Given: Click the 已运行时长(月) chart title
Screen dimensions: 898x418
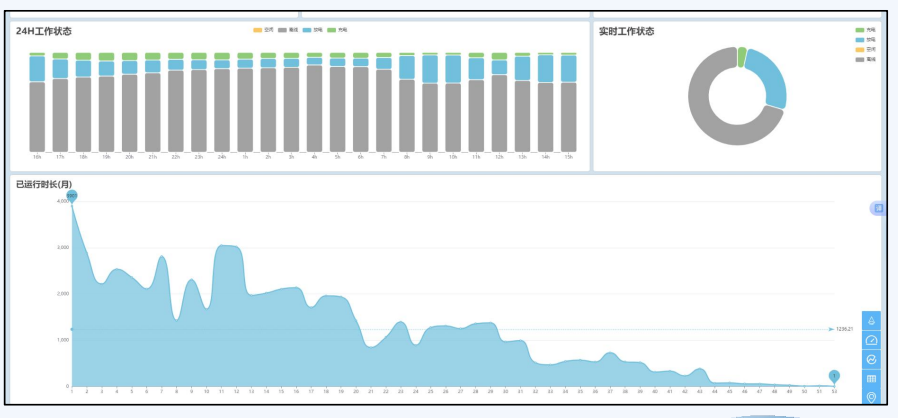Looking at the screenshot, I should point(44,184).
